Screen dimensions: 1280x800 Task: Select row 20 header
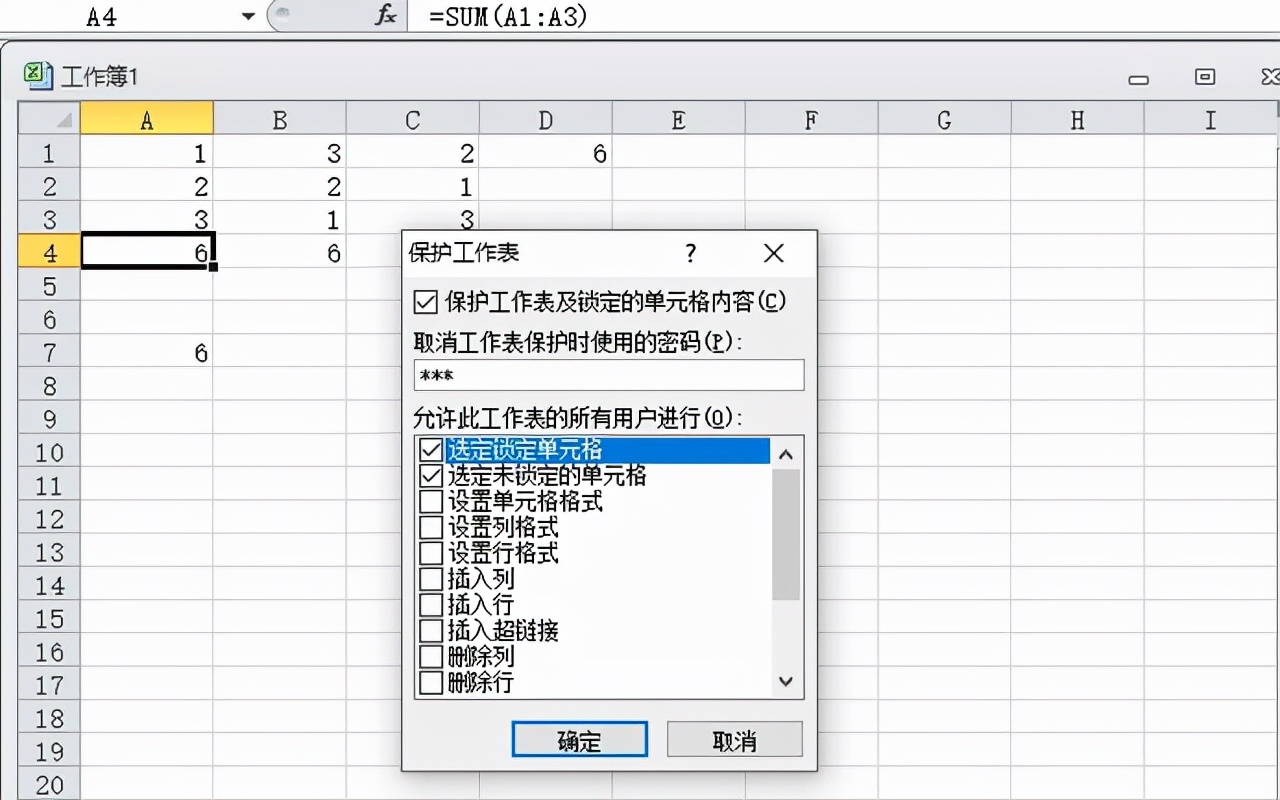[49, 784]
